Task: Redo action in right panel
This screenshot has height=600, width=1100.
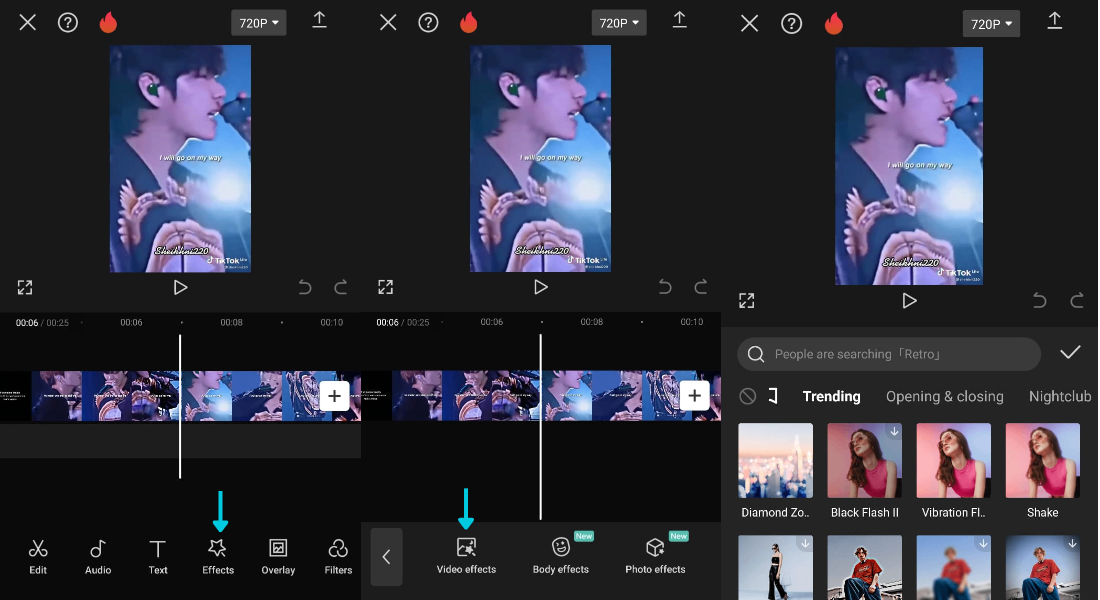Action: tap(1076, 301)
